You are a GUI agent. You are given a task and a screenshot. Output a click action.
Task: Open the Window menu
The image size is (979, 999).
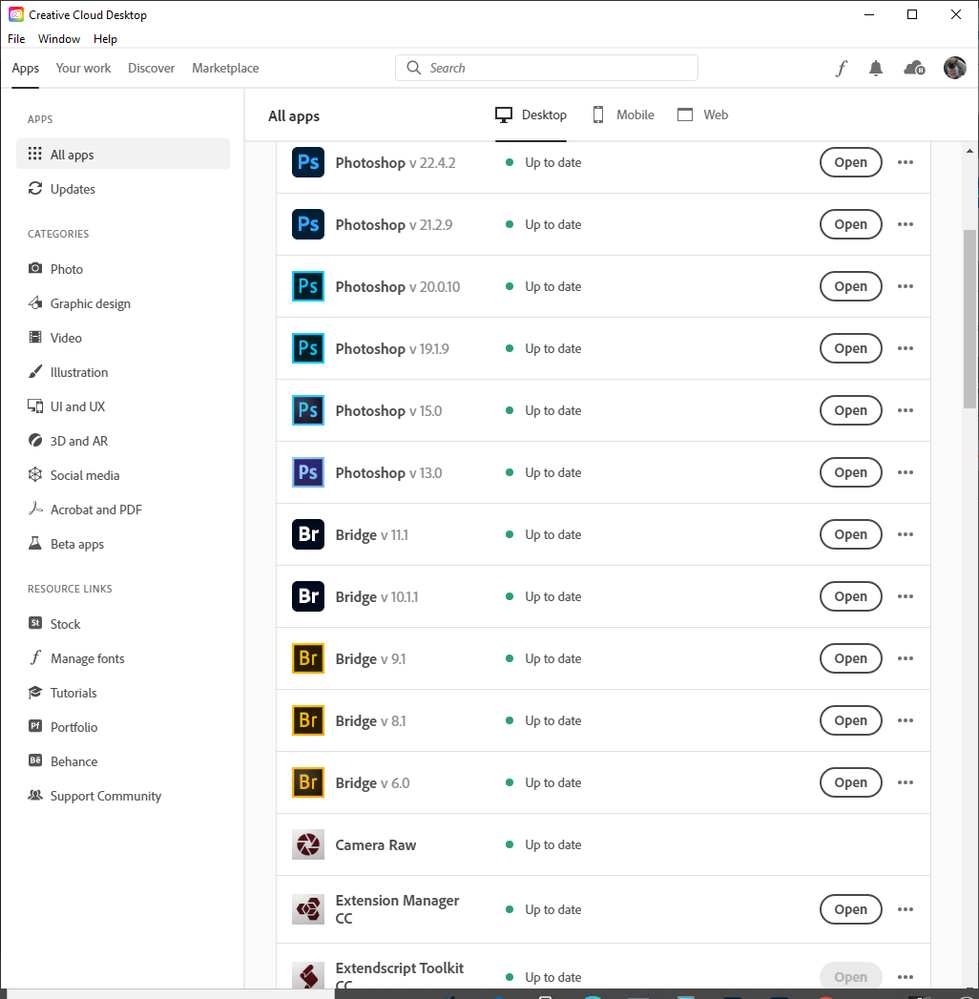(x=59, y=39)
